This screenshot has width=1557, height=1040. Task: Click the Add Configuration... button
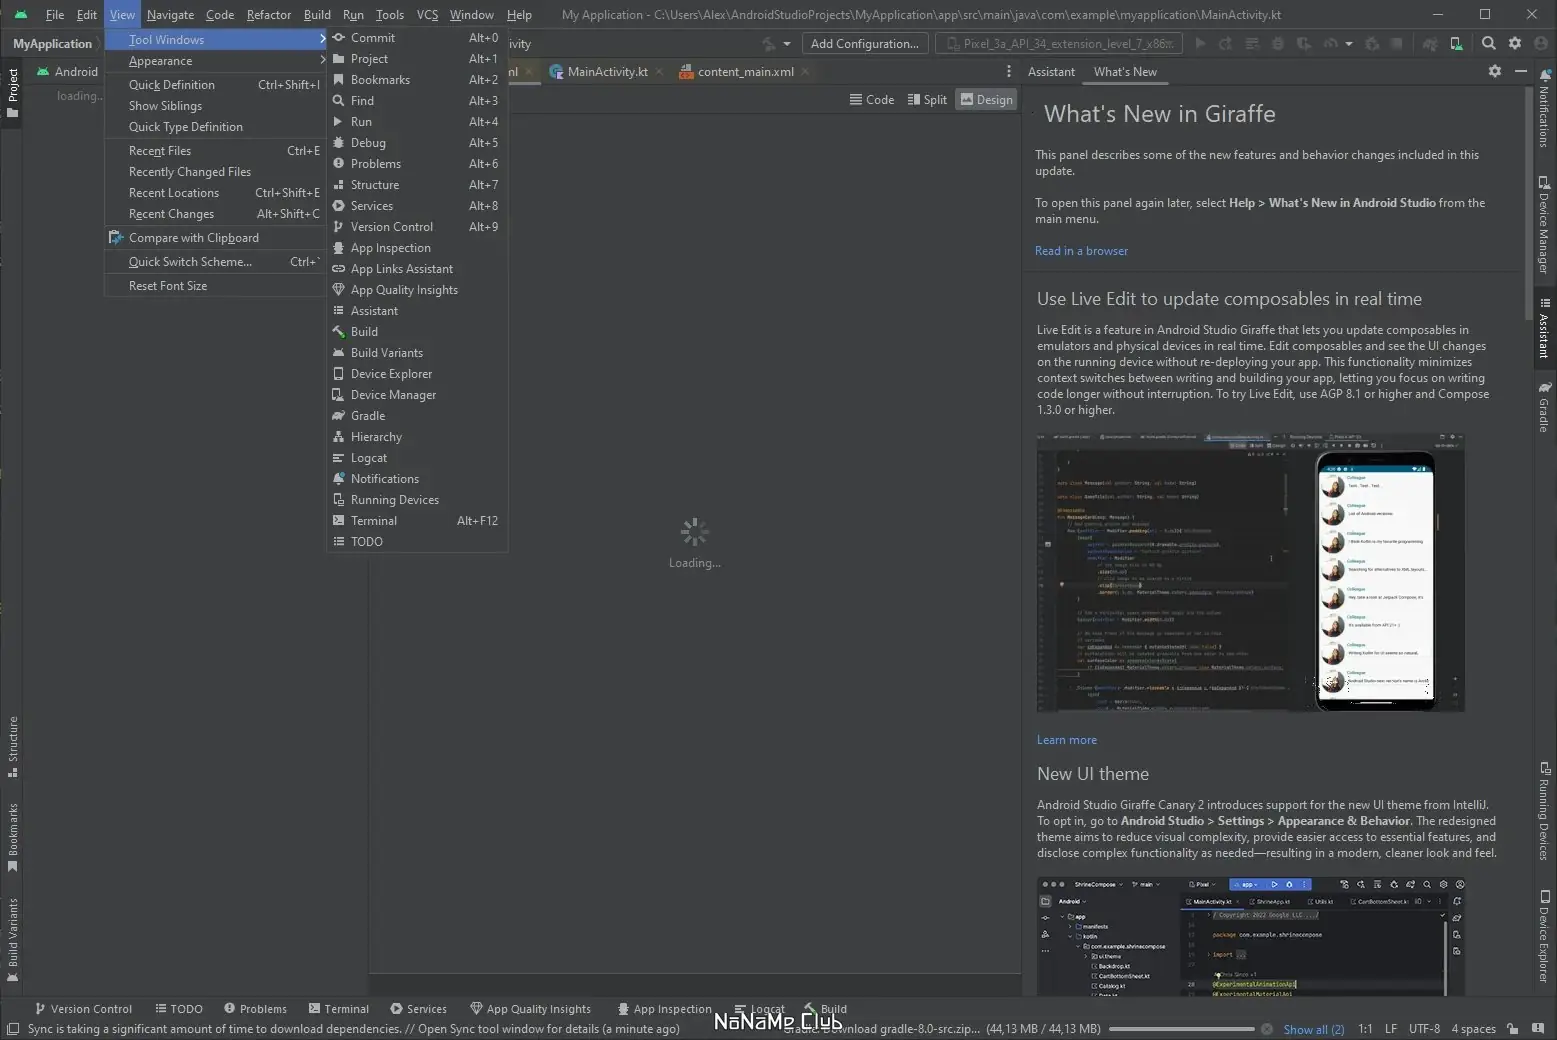coord(865,43)
